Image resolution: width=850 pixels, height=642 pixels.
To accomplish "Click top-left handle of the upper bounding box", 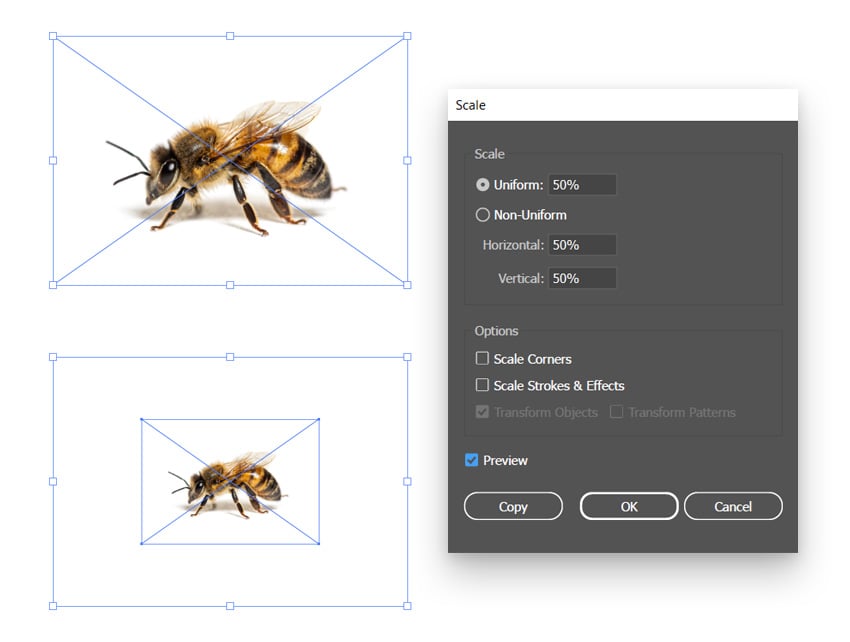I will coord(53,36).
